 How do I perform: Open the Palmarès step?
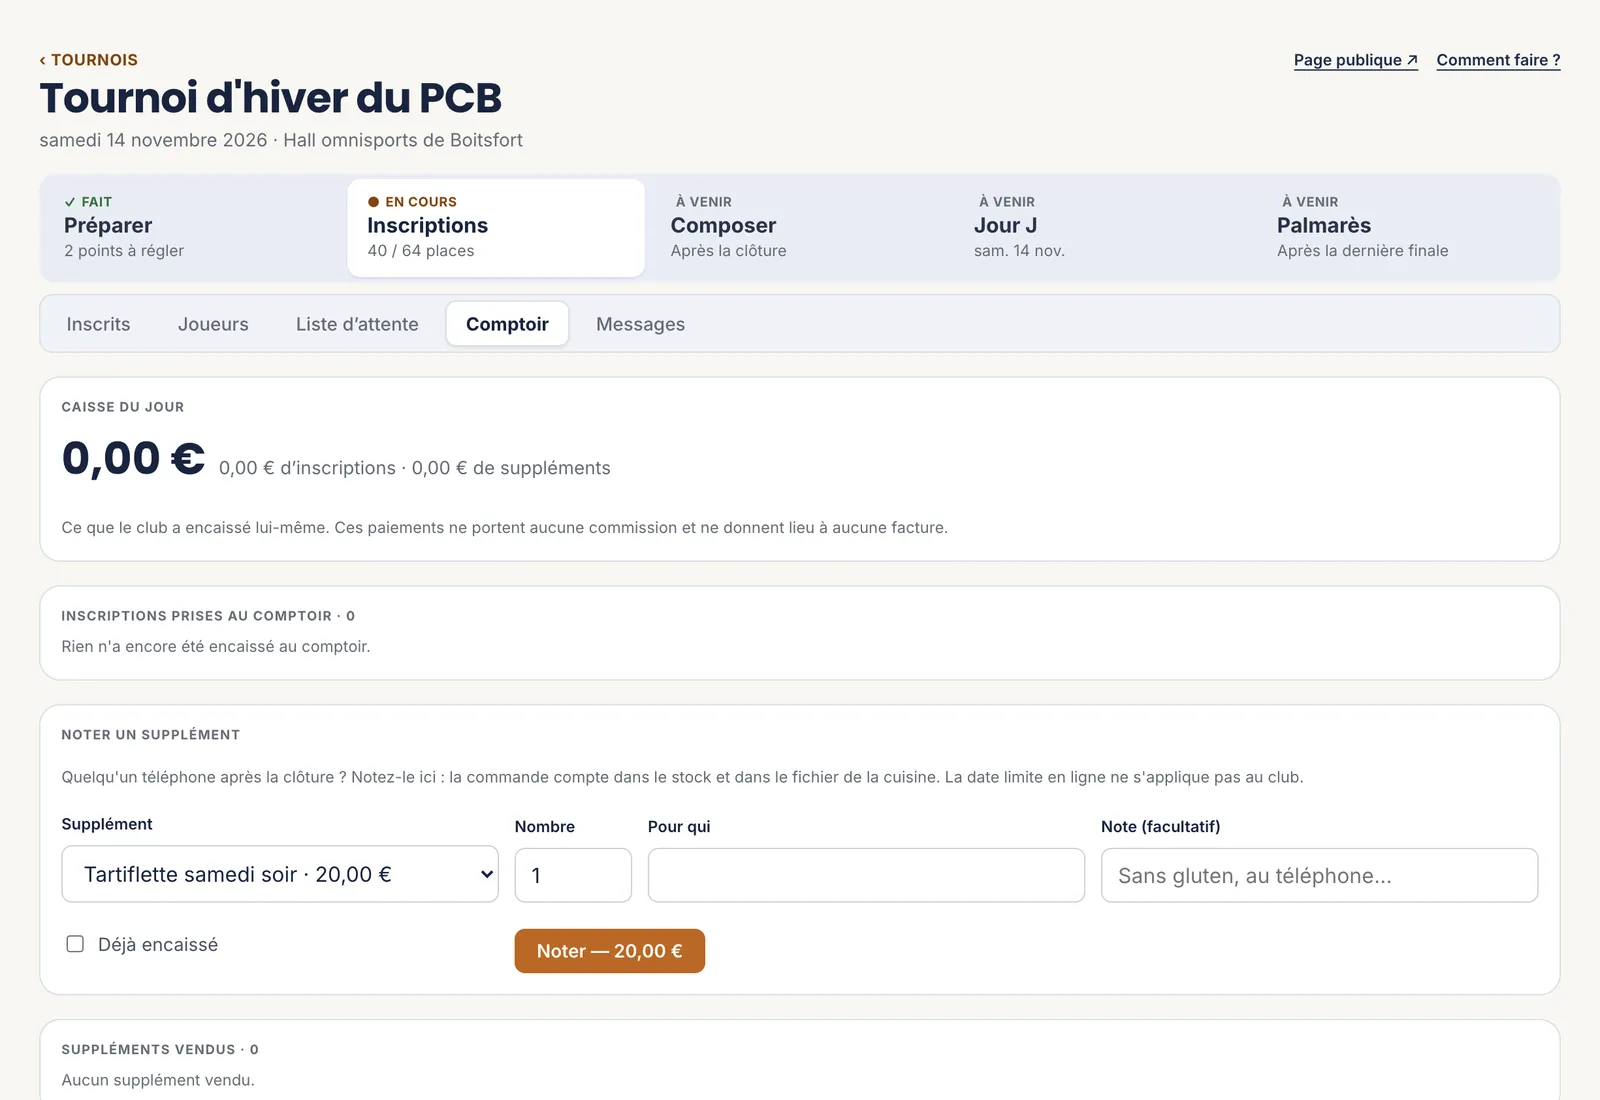point(1406,227)
